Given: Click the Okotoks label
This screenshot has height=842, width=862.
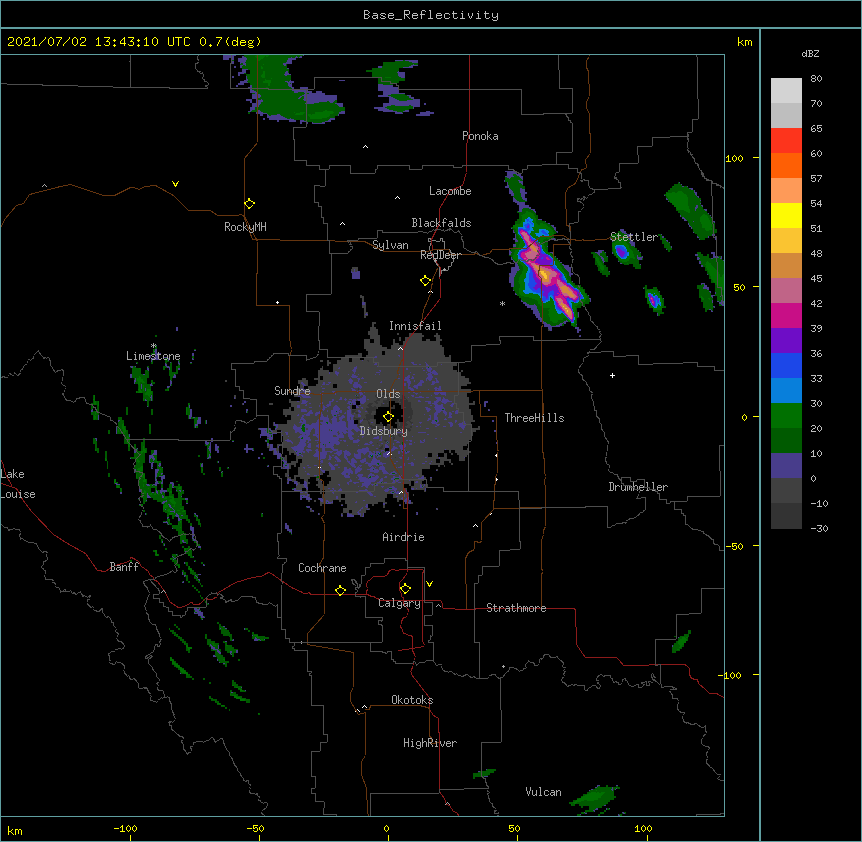Looking at the screenshot, I should click(412, 700).
